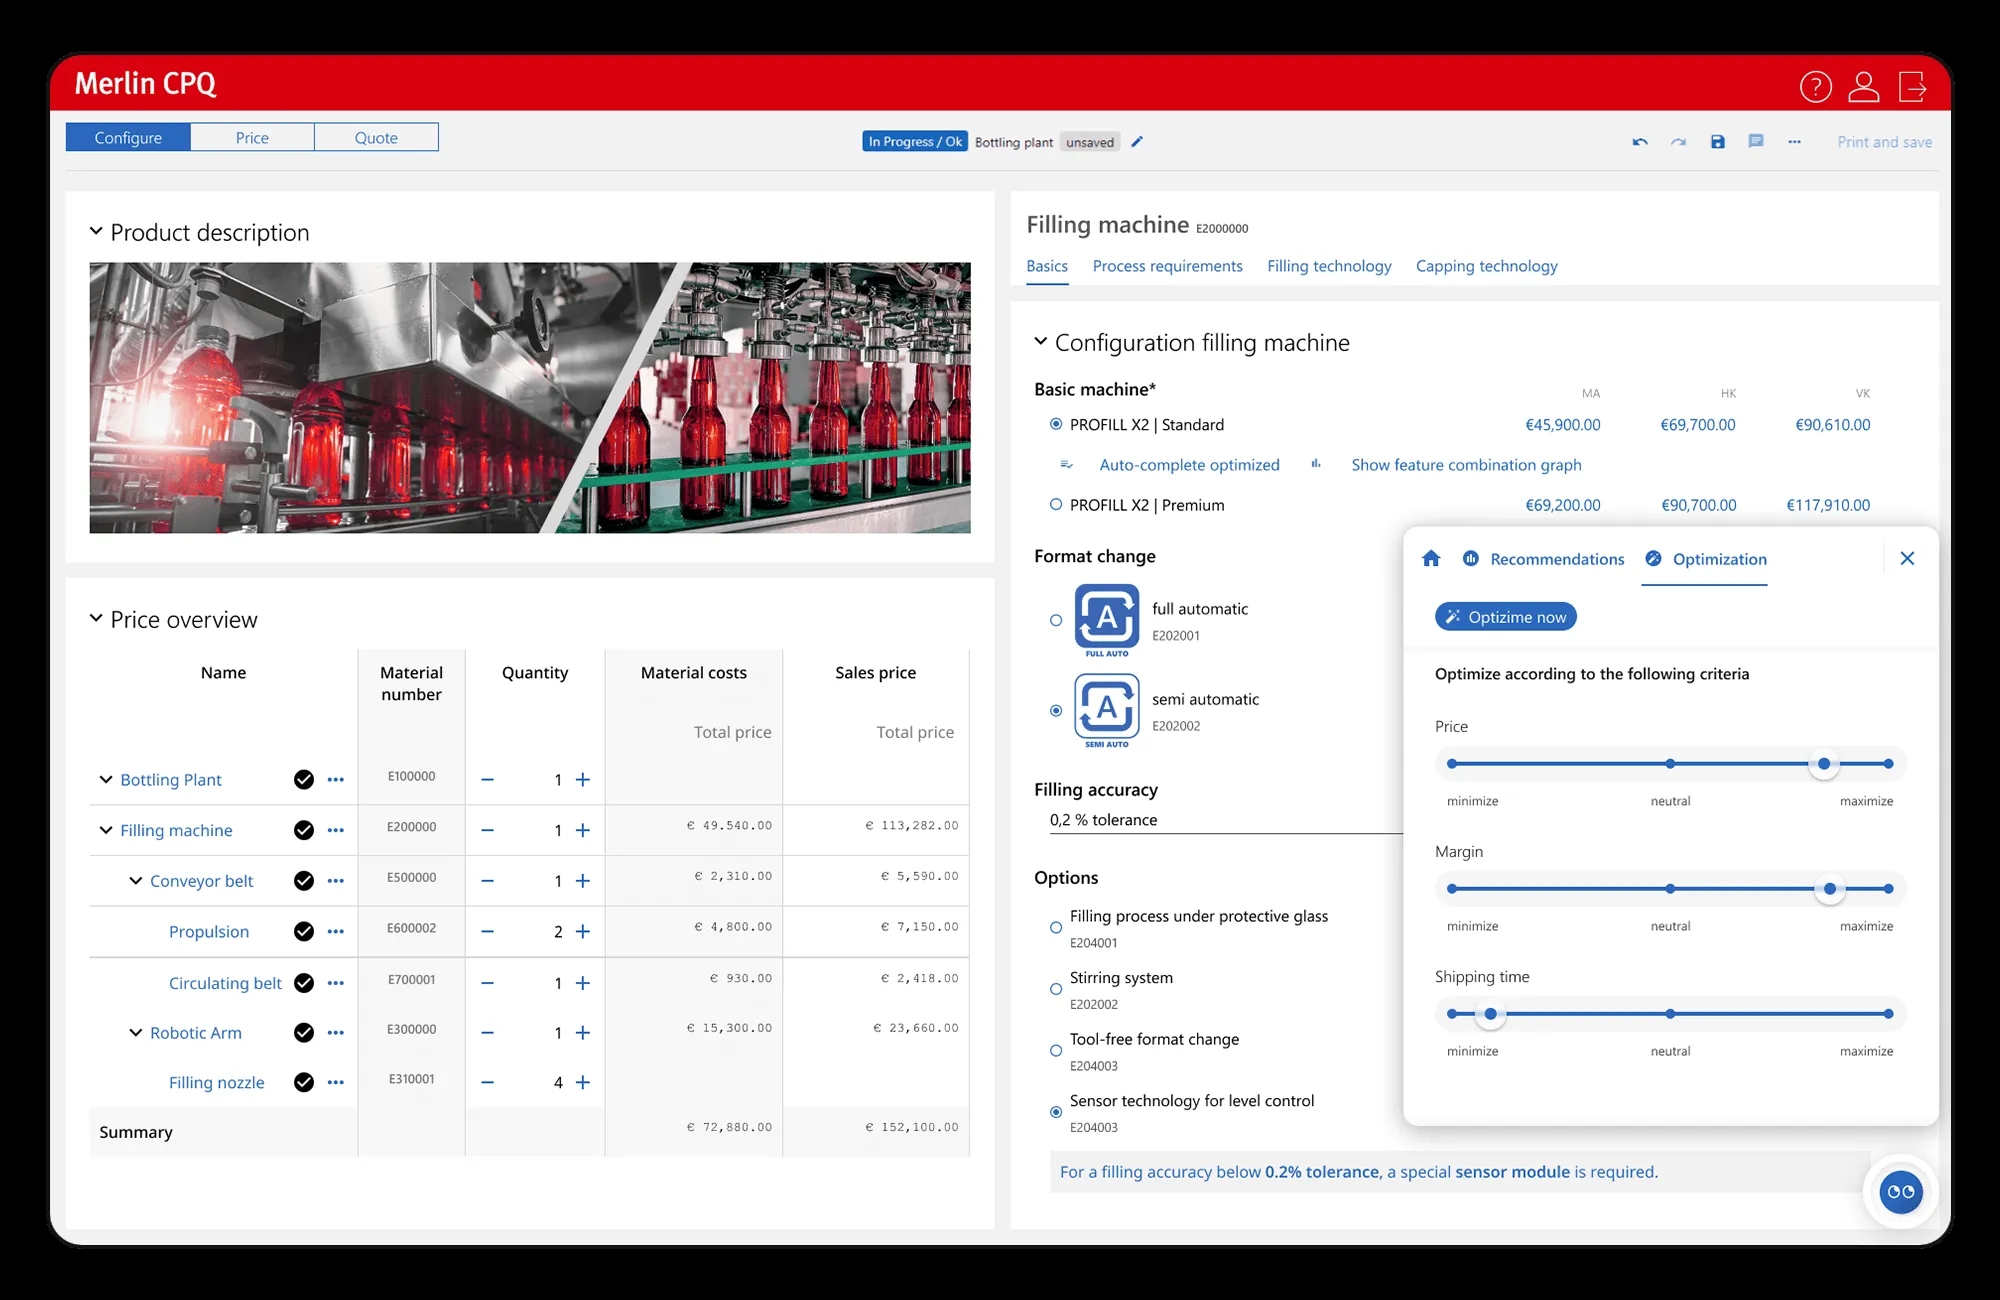Open the ellipsis menu for Propulsion row
Screen dimensions: 2000x1300
(x=336, y=931)
